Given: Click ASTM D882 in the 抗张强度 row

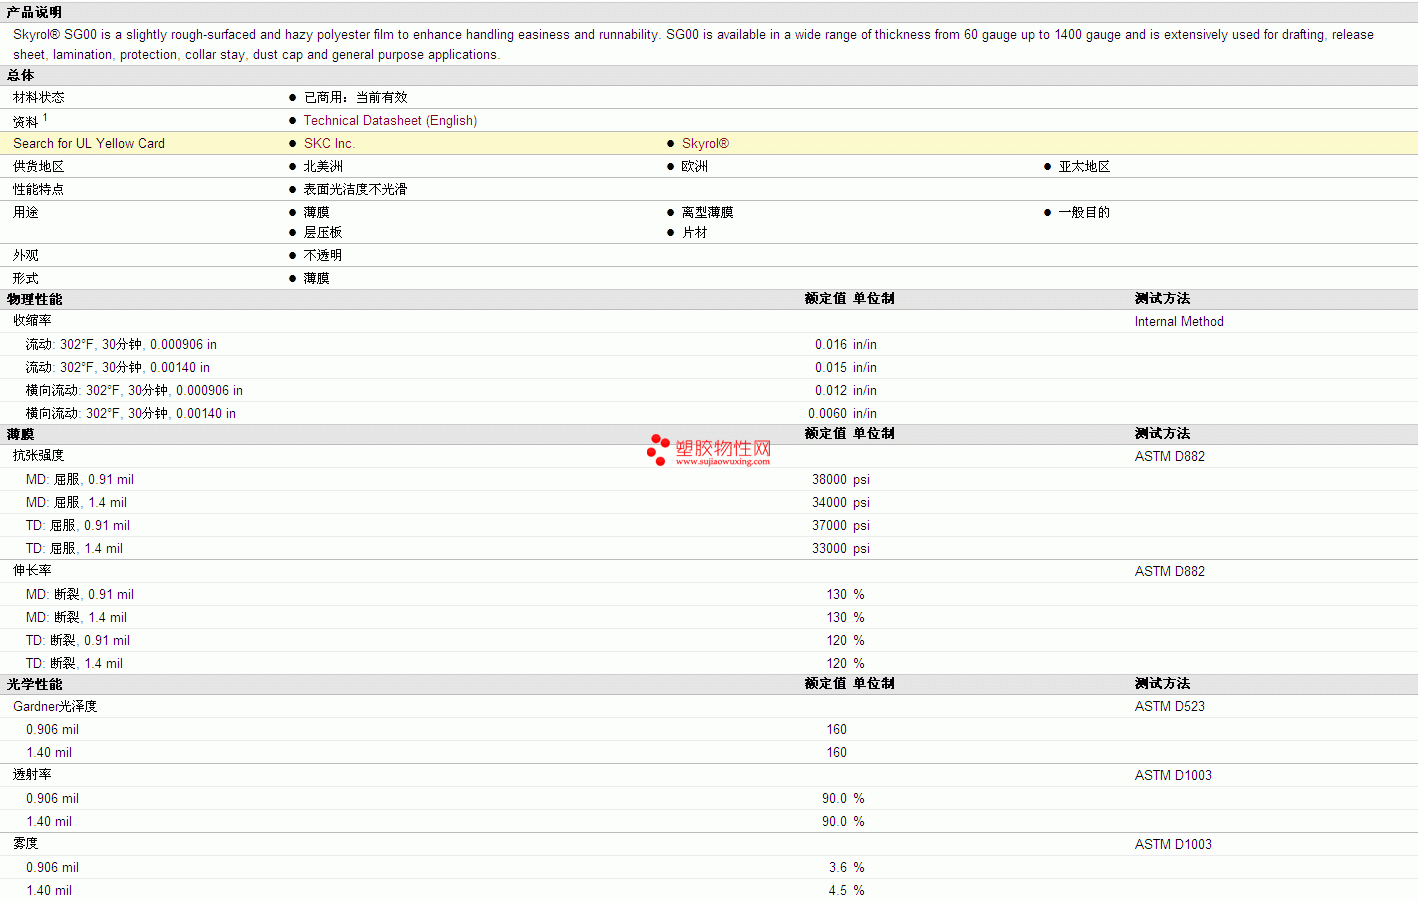Looking at the screenshot, I should coord(1170,456).
